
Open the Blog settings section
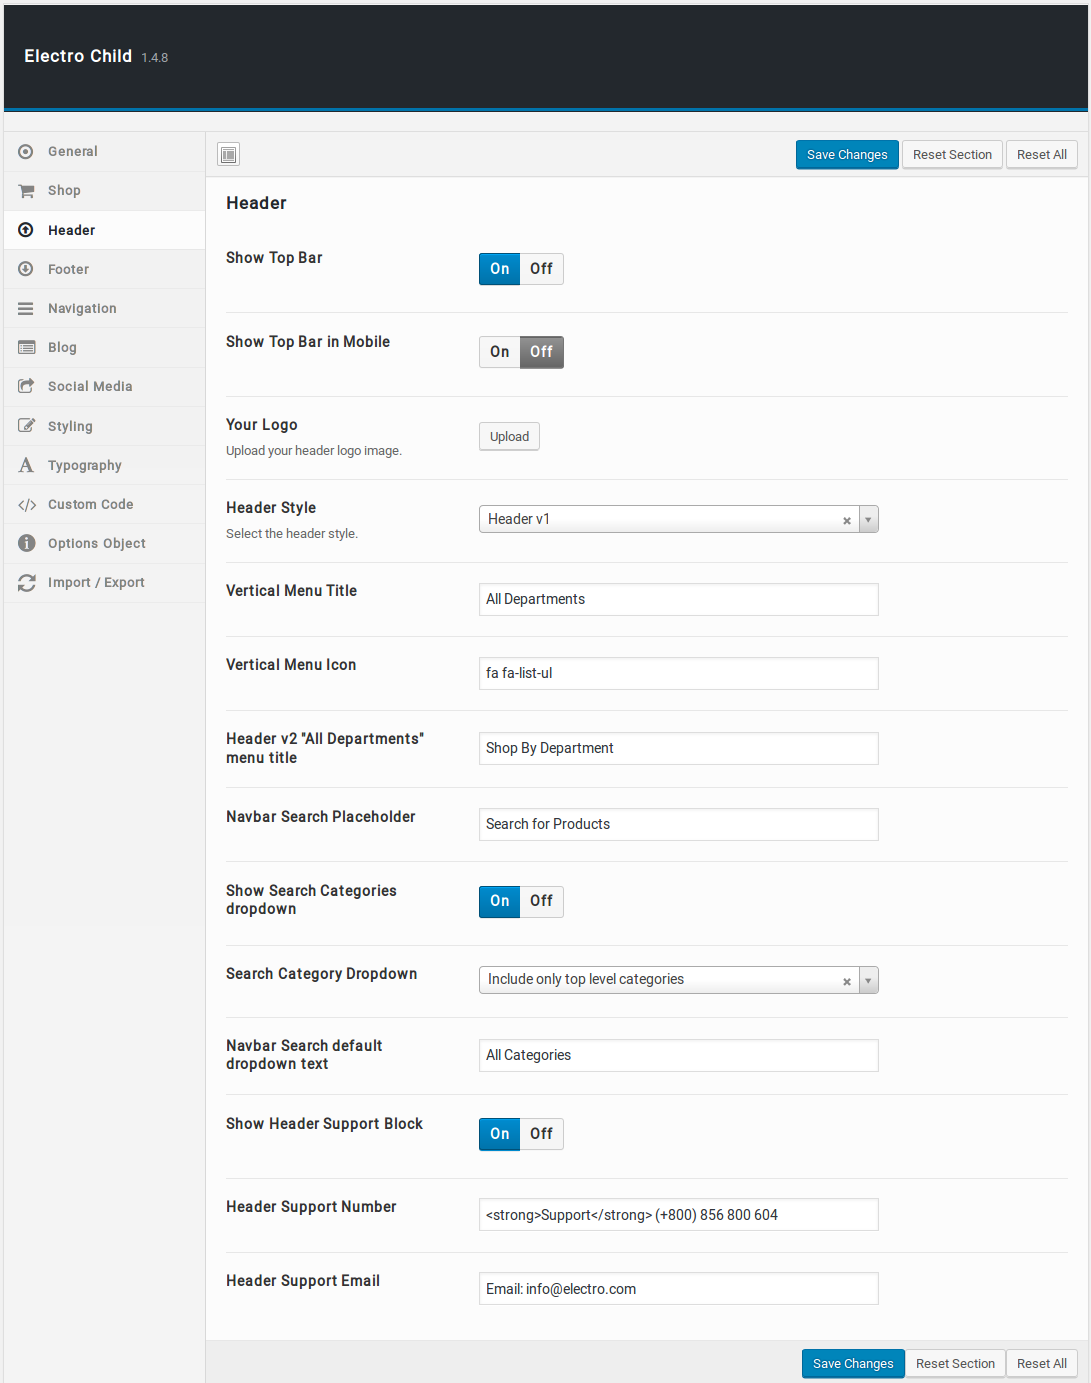104,348
